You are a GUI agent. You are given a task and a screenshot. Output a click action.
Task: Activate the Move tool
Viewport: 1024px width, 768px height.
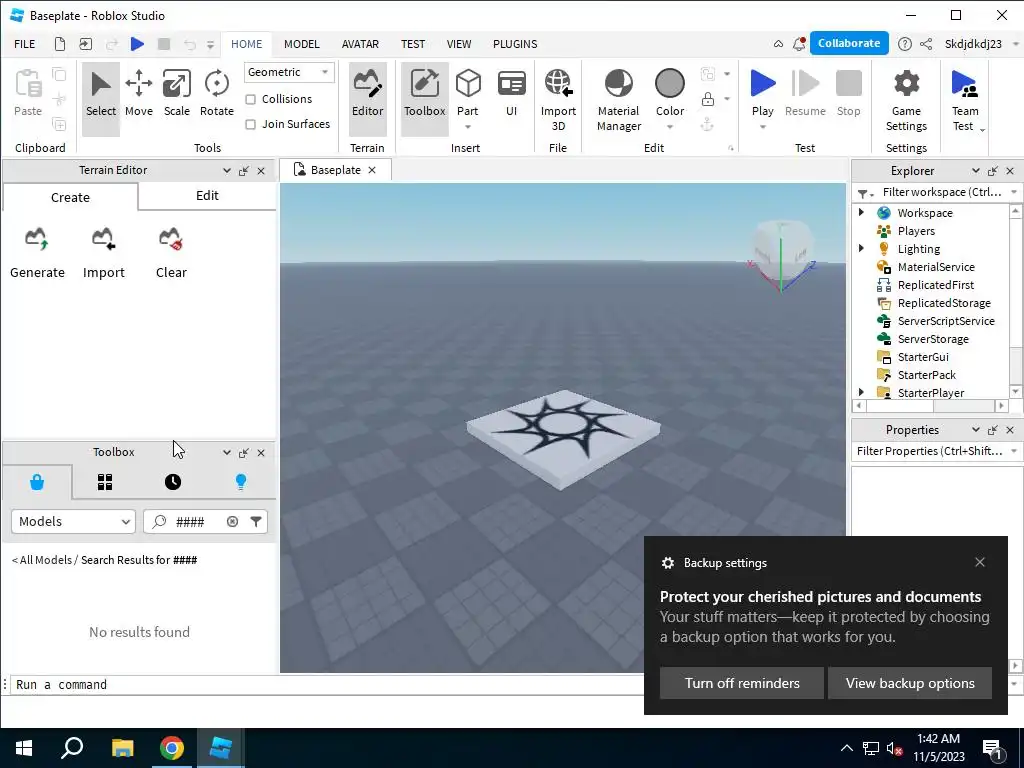[x=138, y=95]
